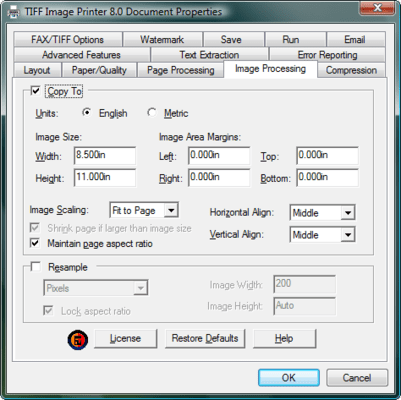Switch to the Advanced Features tab
The height and width of the screenshot is (400, 401).
click(x=82, y=55)
